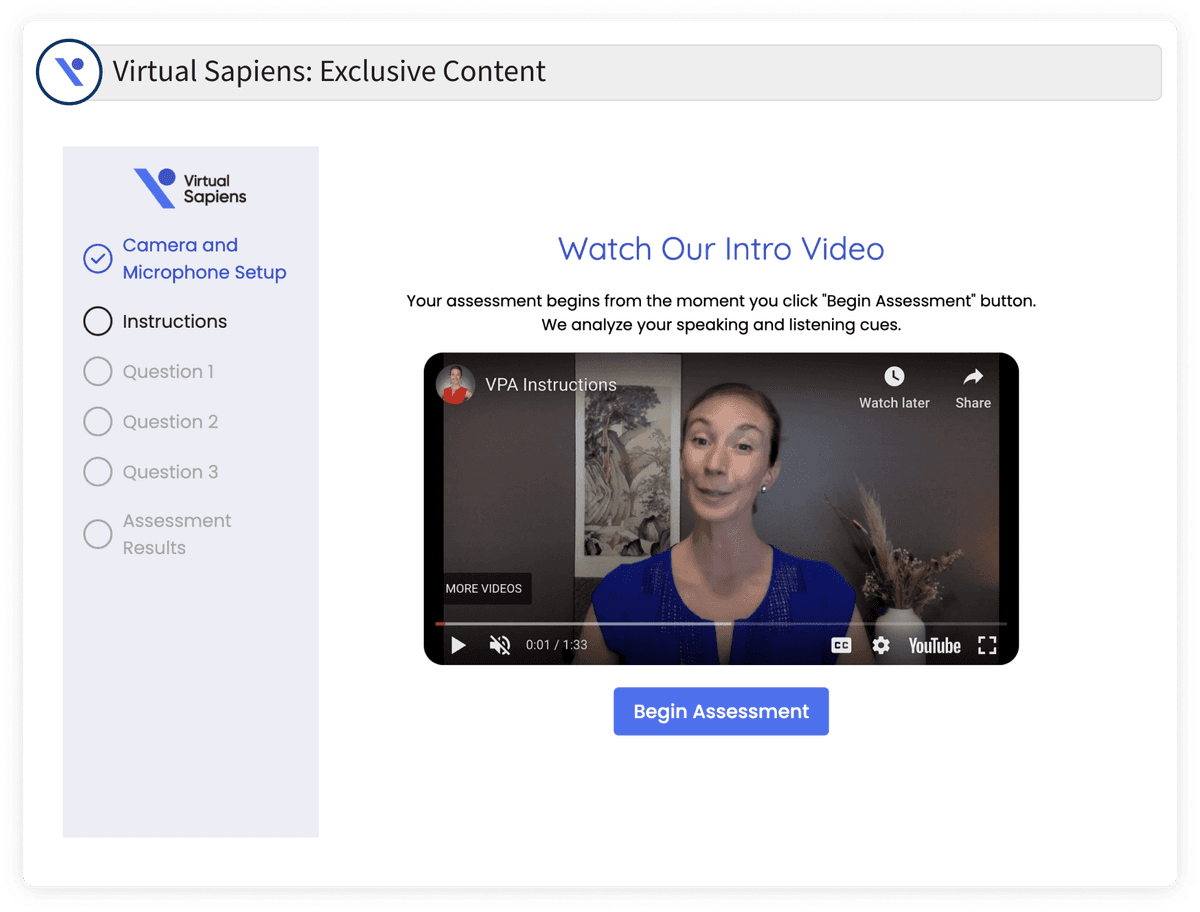This screenshot has width=1200, height=912.
Task: Click the video progress bar
Action: click(720, 622)
